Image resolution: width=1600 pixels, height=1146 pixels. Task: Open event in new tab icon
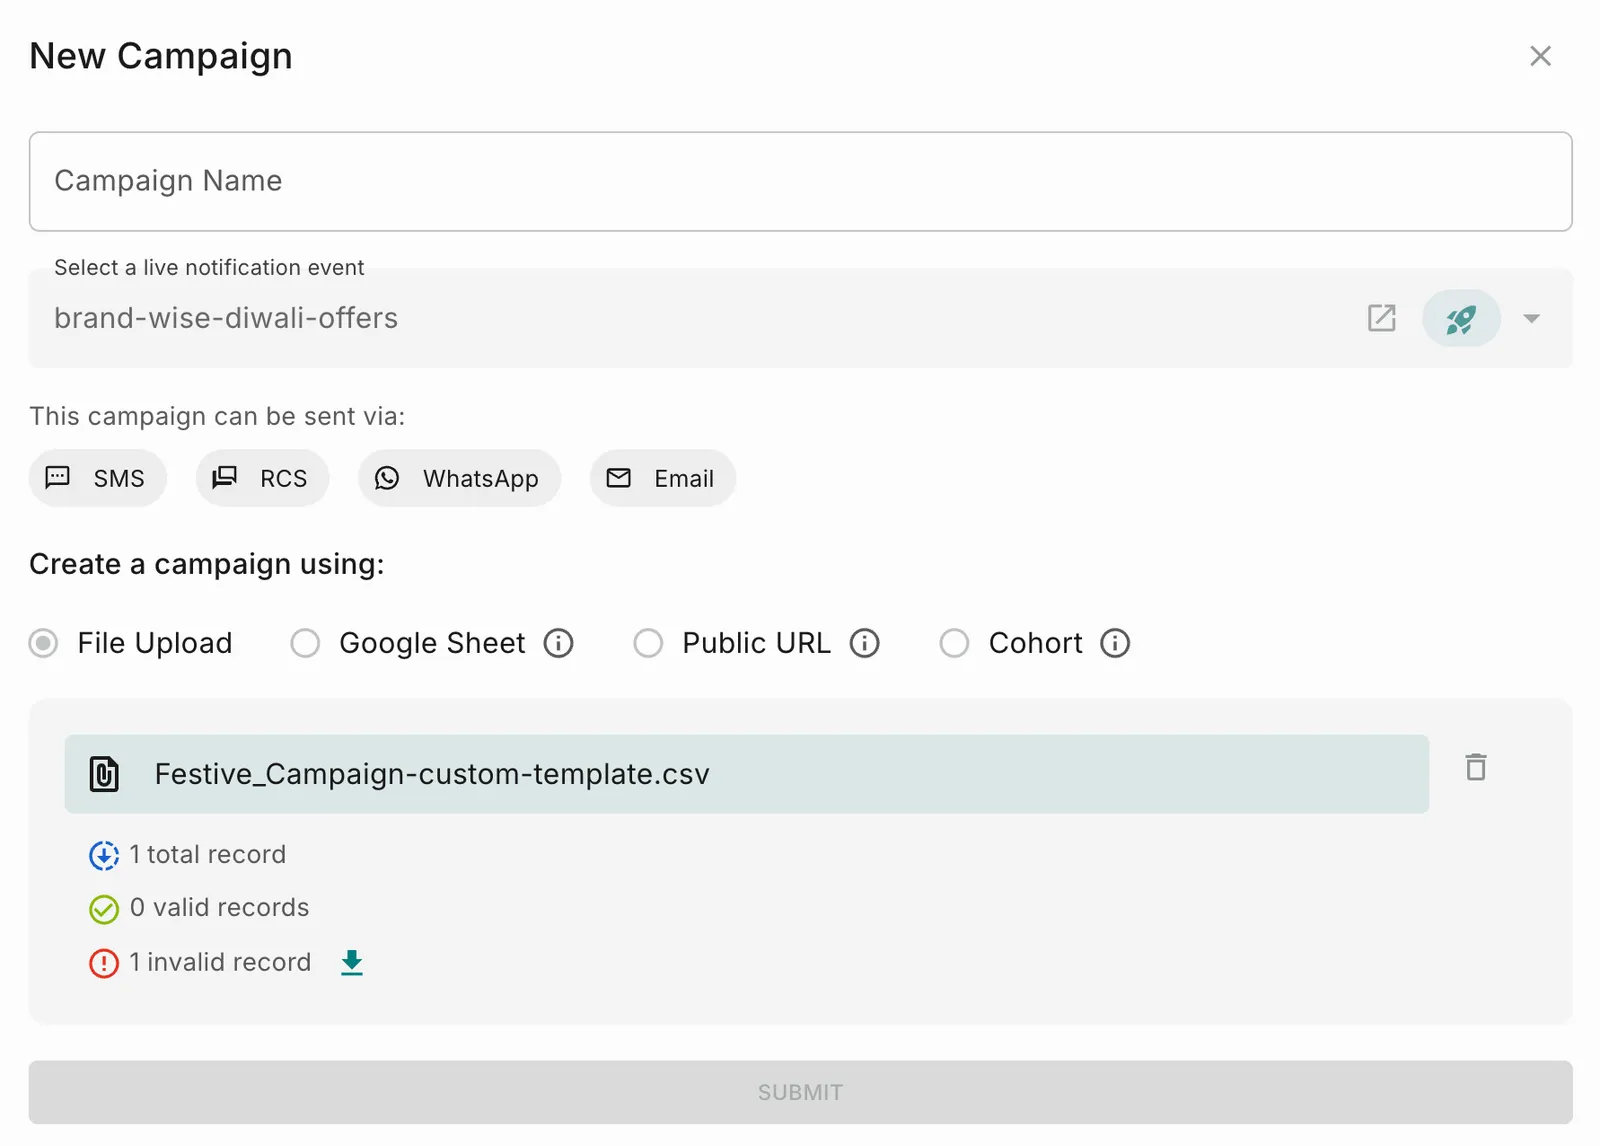click(x=1381, y=318)
